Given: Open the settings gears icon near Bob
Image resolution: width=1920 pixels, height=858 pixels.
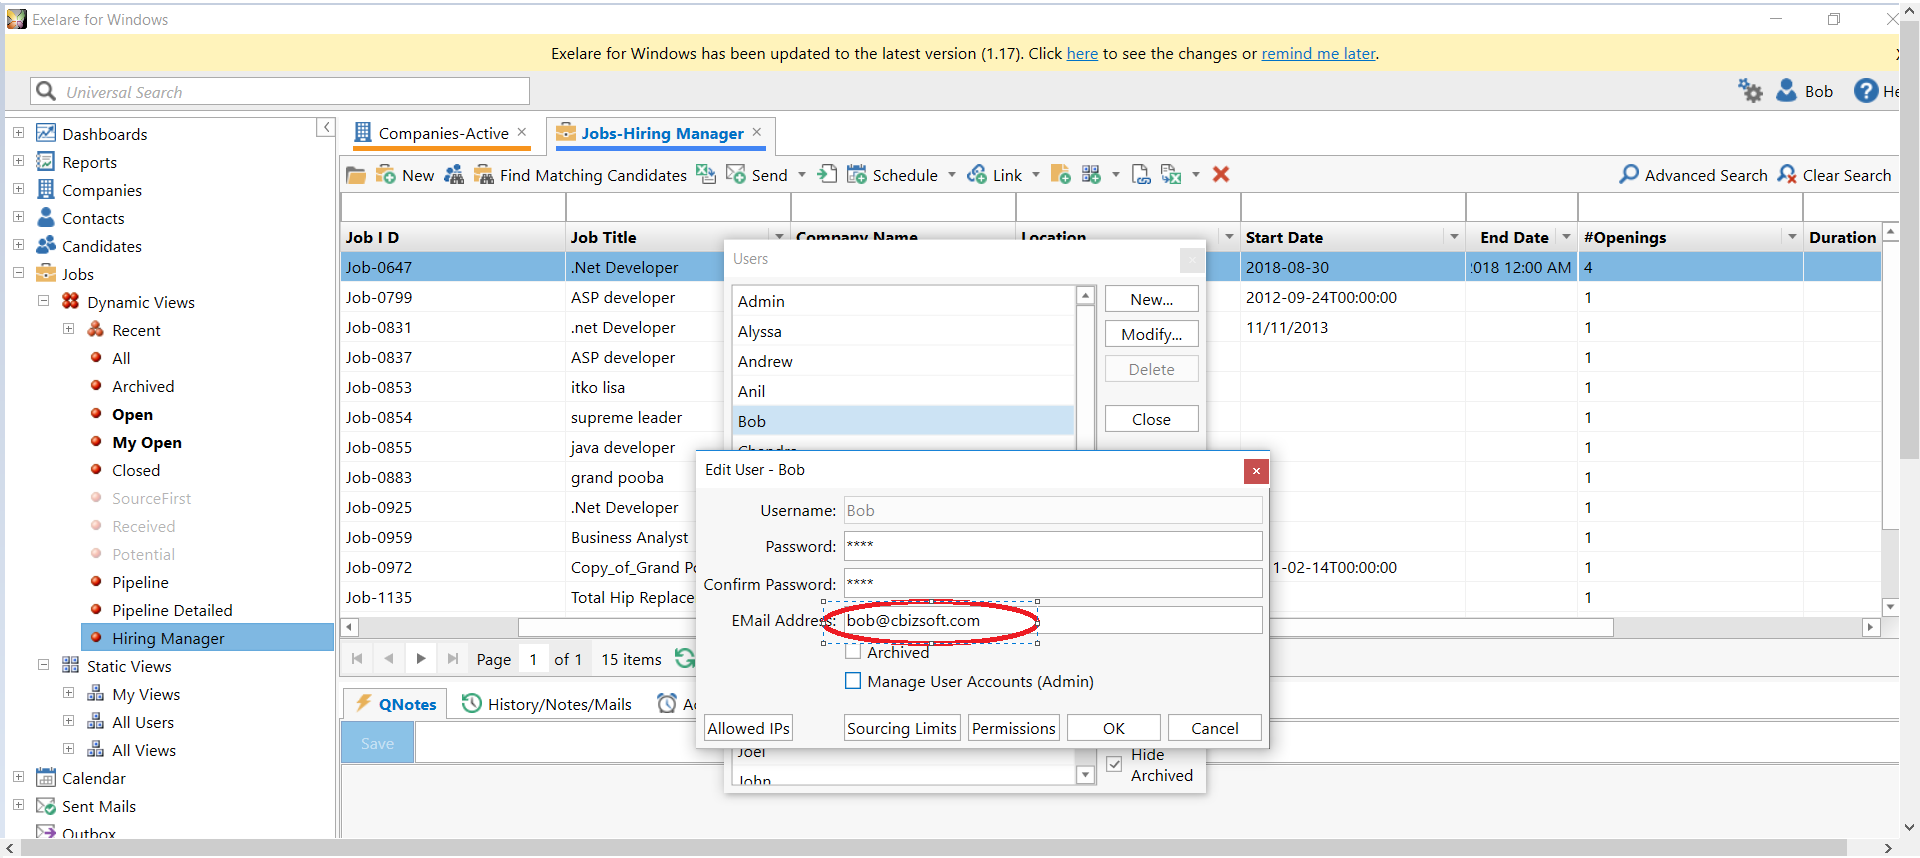Looking at the screenshot, I should (1750, 91).
